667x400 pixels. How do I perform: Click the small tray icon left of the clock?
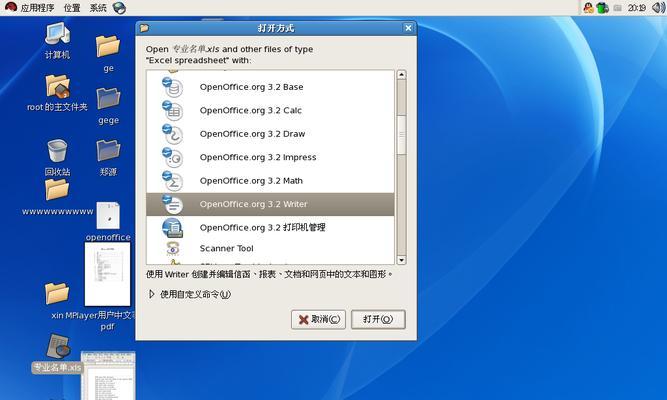(618, 8)
